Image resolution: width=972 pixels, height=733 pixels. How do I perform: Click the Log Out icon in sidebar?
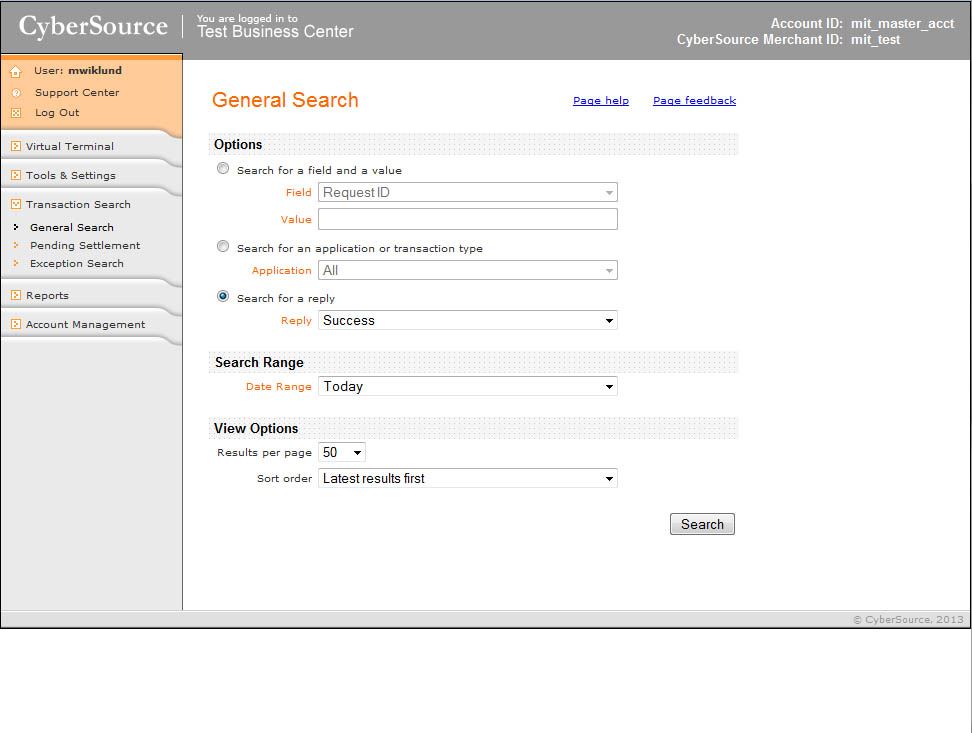tap(16, 113)
